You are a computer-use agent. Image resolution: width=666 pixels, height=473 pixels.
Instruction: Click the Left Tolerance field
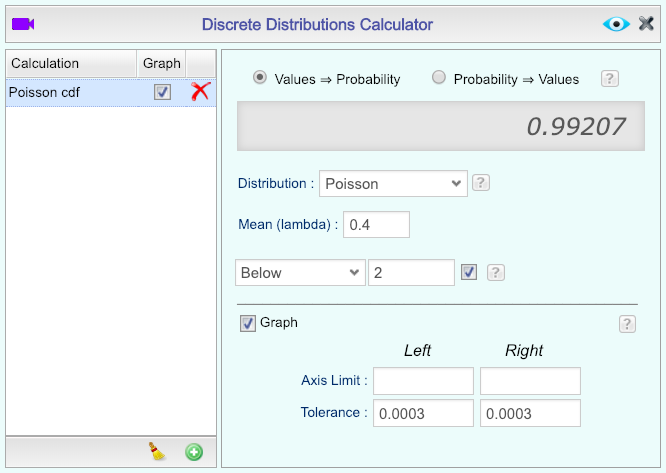click(423, 413)
